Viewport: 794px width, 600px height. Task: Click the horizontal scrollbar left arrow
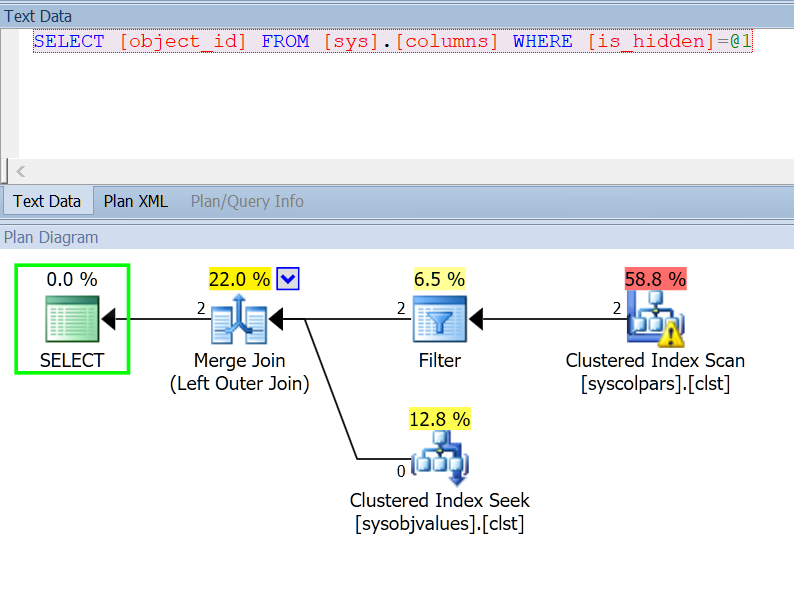click(x=20, y=172)
